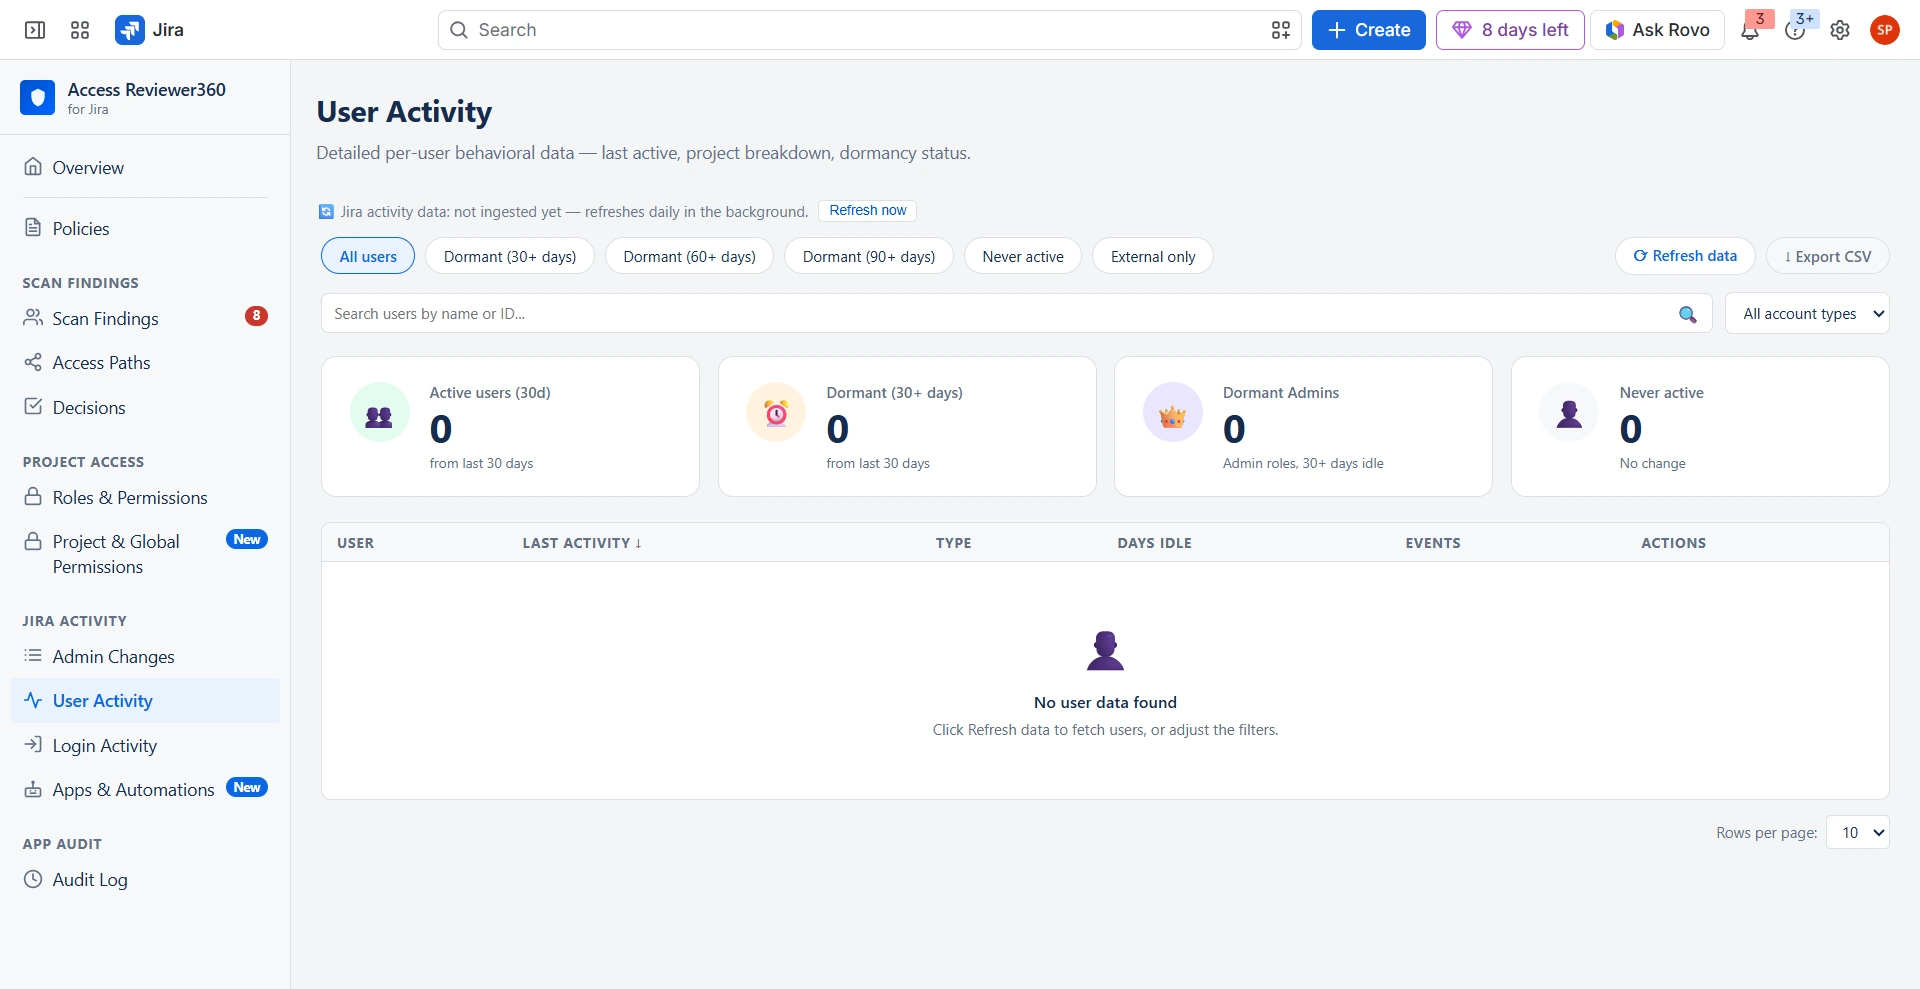
Task: Collapse the sidebar panel icon
Action: pos(35,30)
